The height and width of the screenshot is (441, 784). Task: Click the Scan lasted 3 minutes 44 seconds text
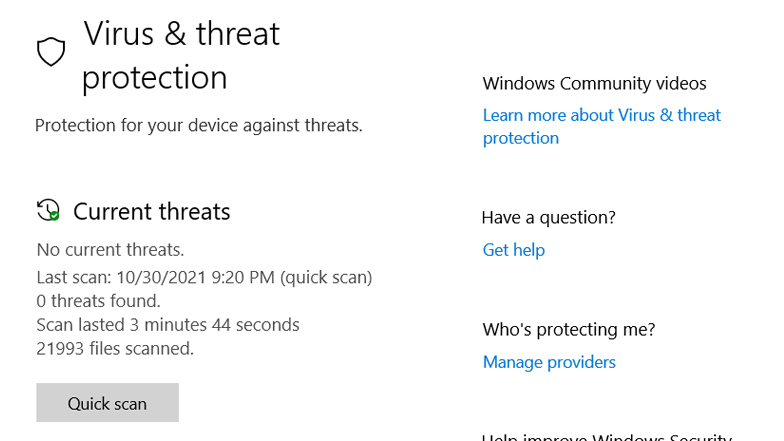coord(168,325)
